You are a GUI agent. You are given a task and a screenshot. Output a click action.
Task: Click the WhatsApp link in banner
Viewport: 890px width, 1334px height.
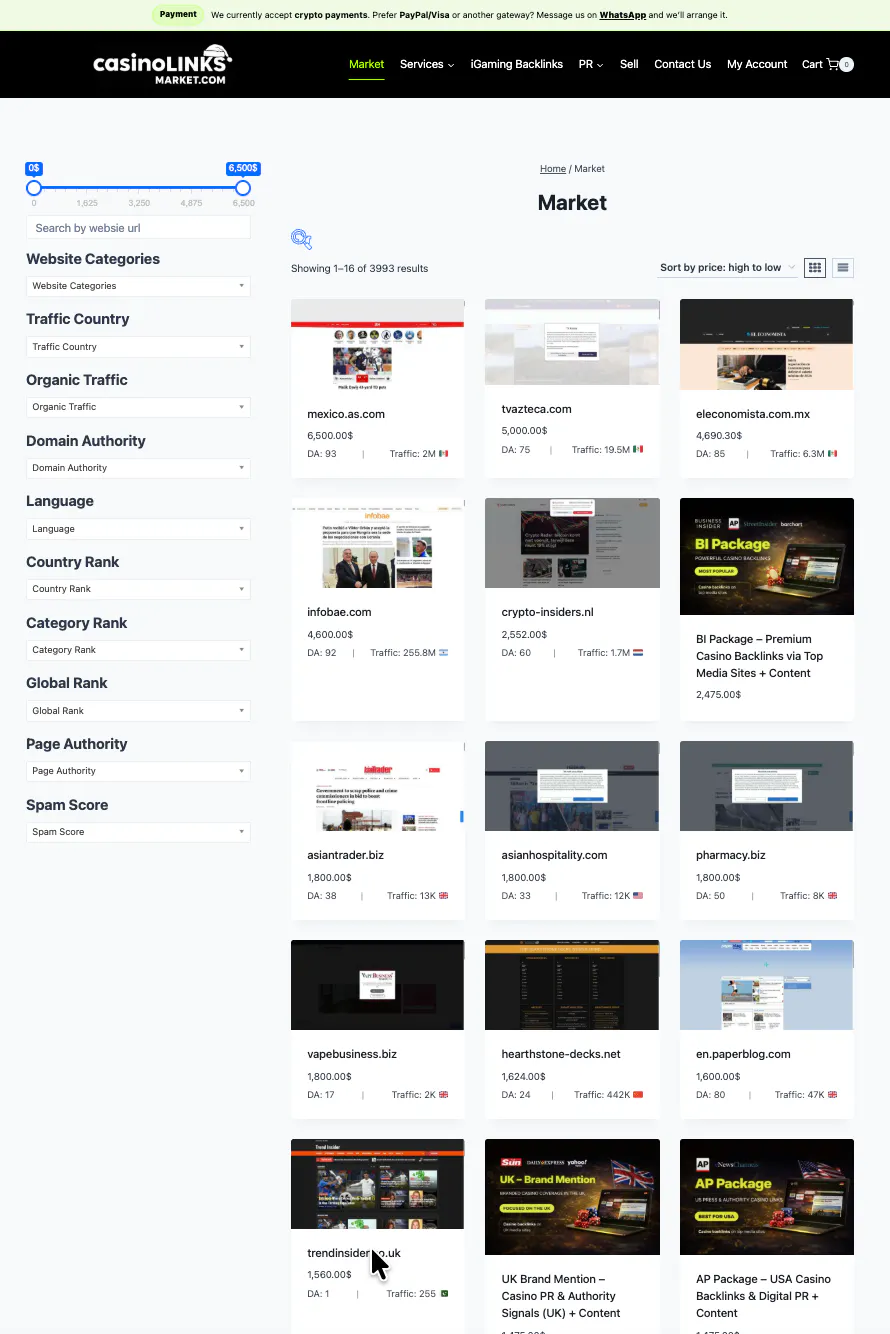(x=622, y=15)
